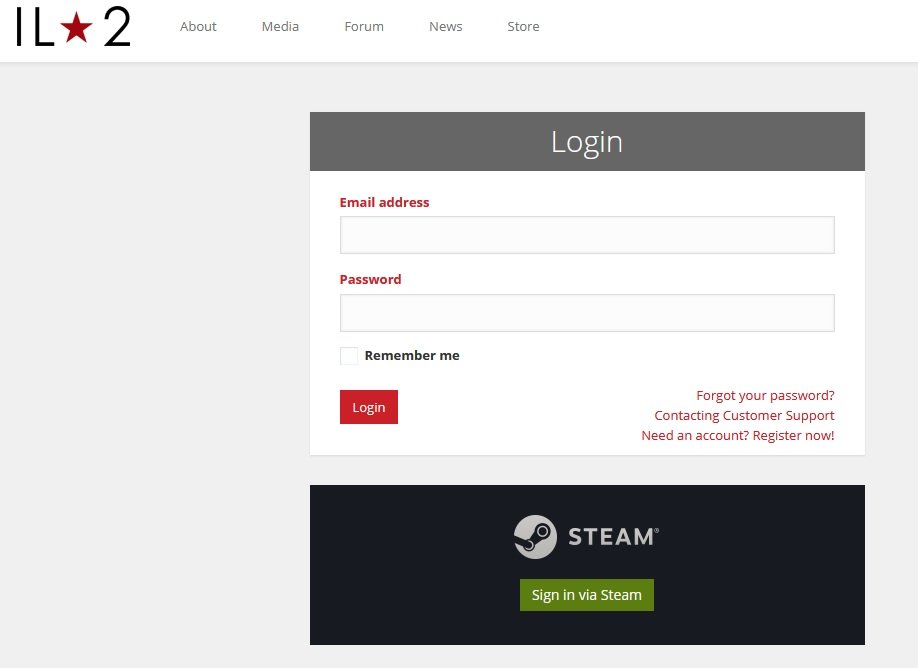Click the Remember me label text

(x=412, y=355)
